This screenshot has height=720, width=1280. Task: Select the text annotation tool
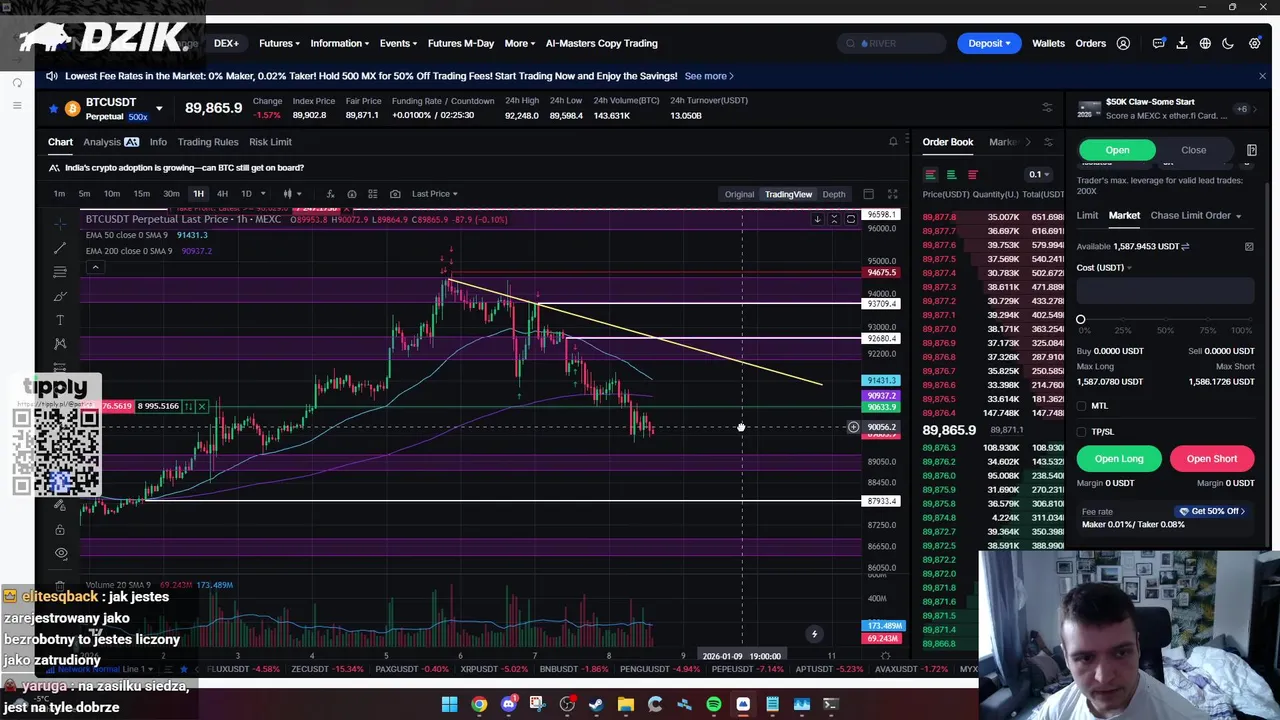point(60,320)
